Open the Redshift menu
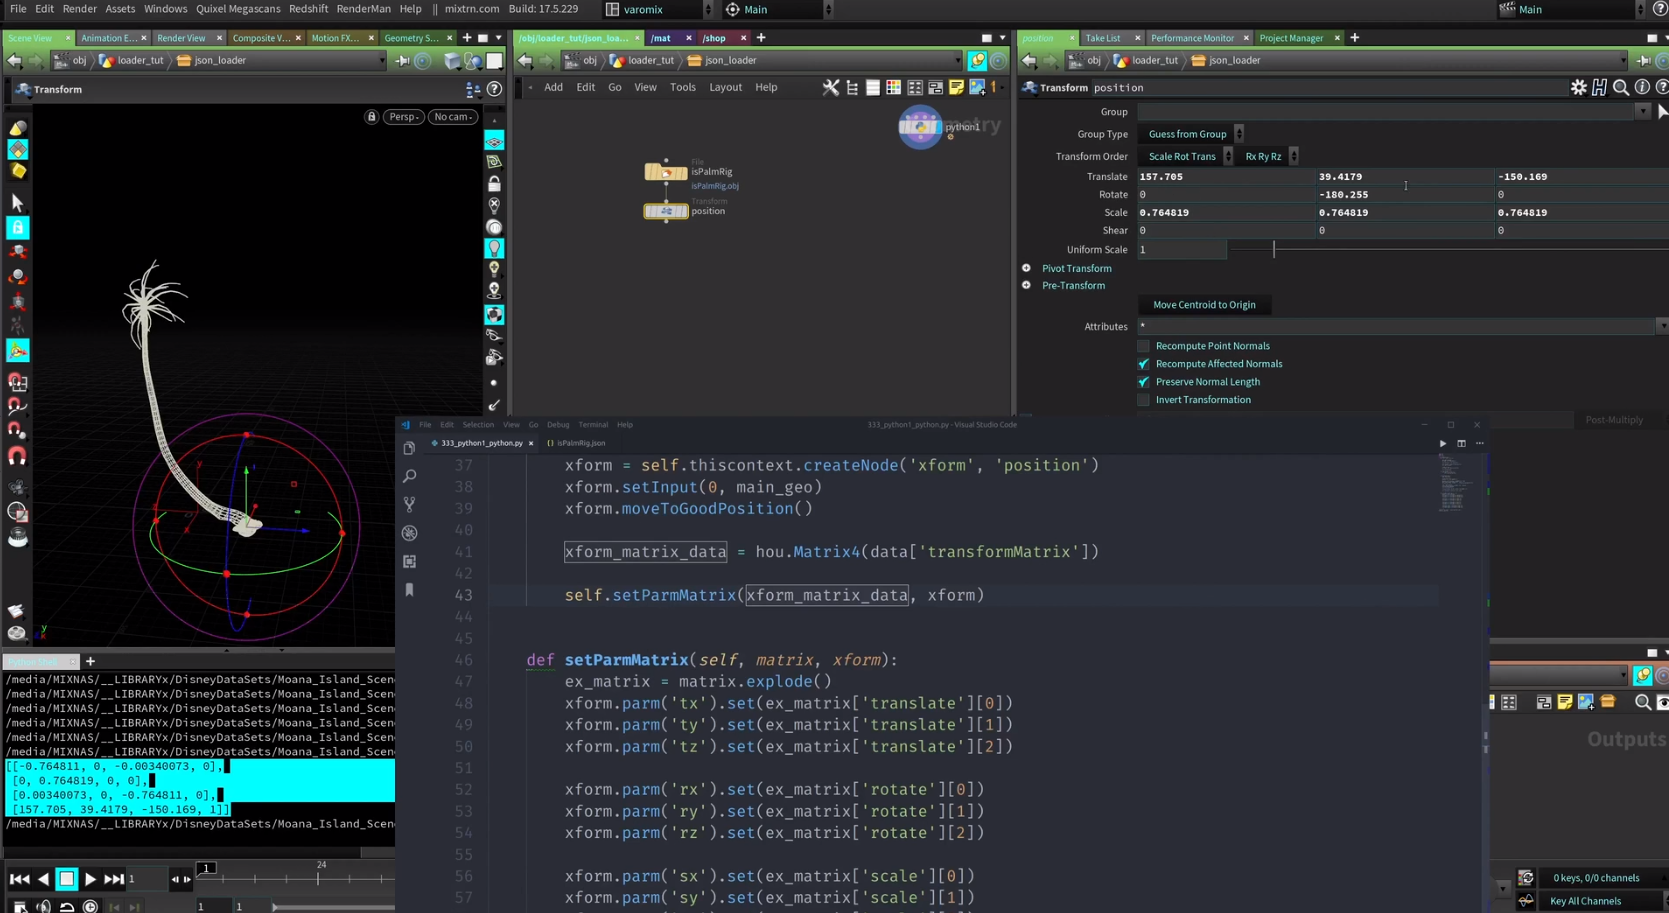1669x913 pixels. [x=308, y=9]
